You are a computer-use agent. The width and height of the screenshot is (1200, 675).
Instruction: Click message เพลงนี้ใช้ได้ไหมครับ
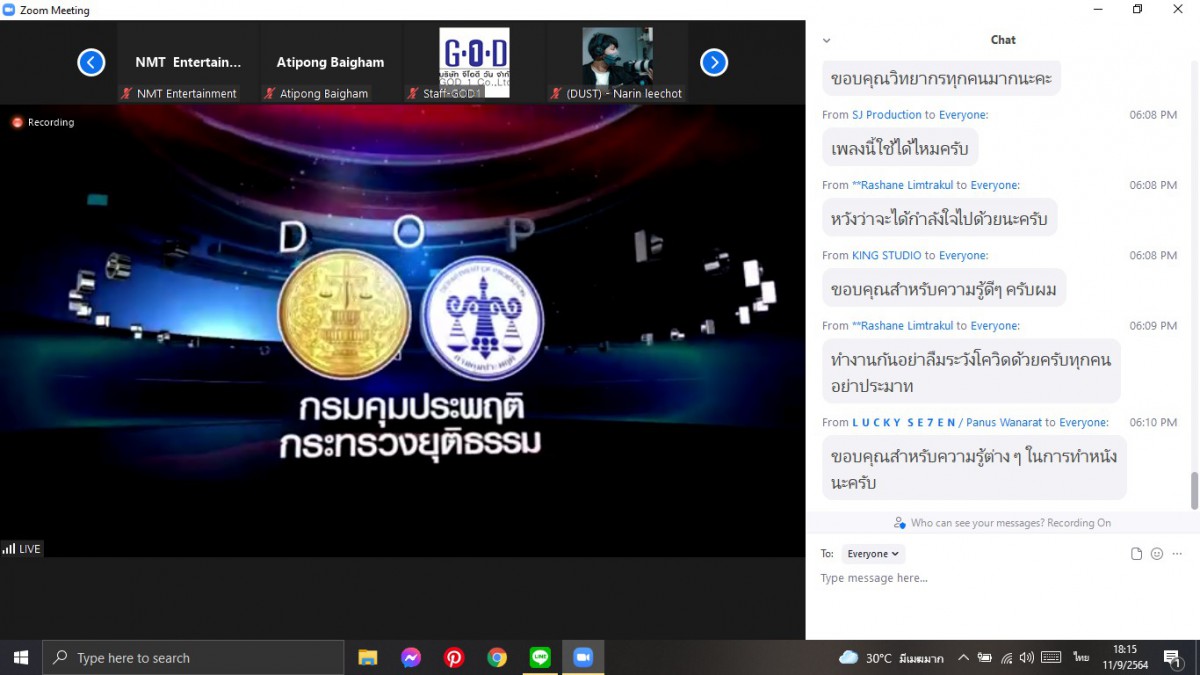[x=900, y=148]
